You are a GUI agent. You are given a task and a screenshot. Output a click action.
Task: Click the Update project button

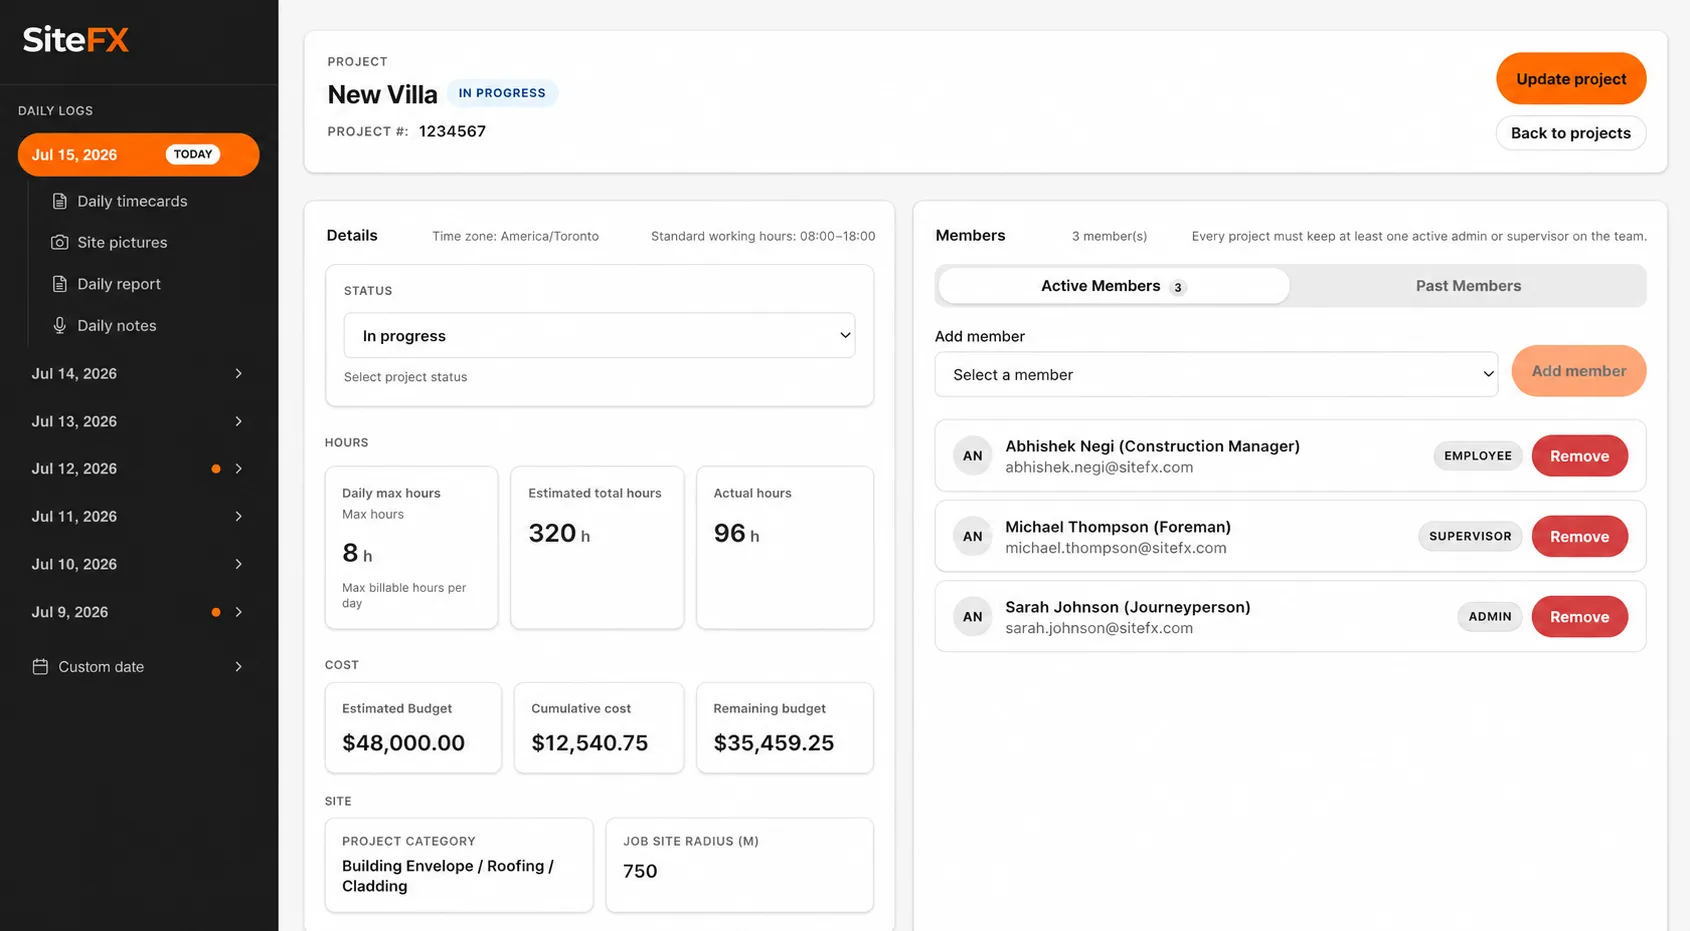click(1571, 79)
